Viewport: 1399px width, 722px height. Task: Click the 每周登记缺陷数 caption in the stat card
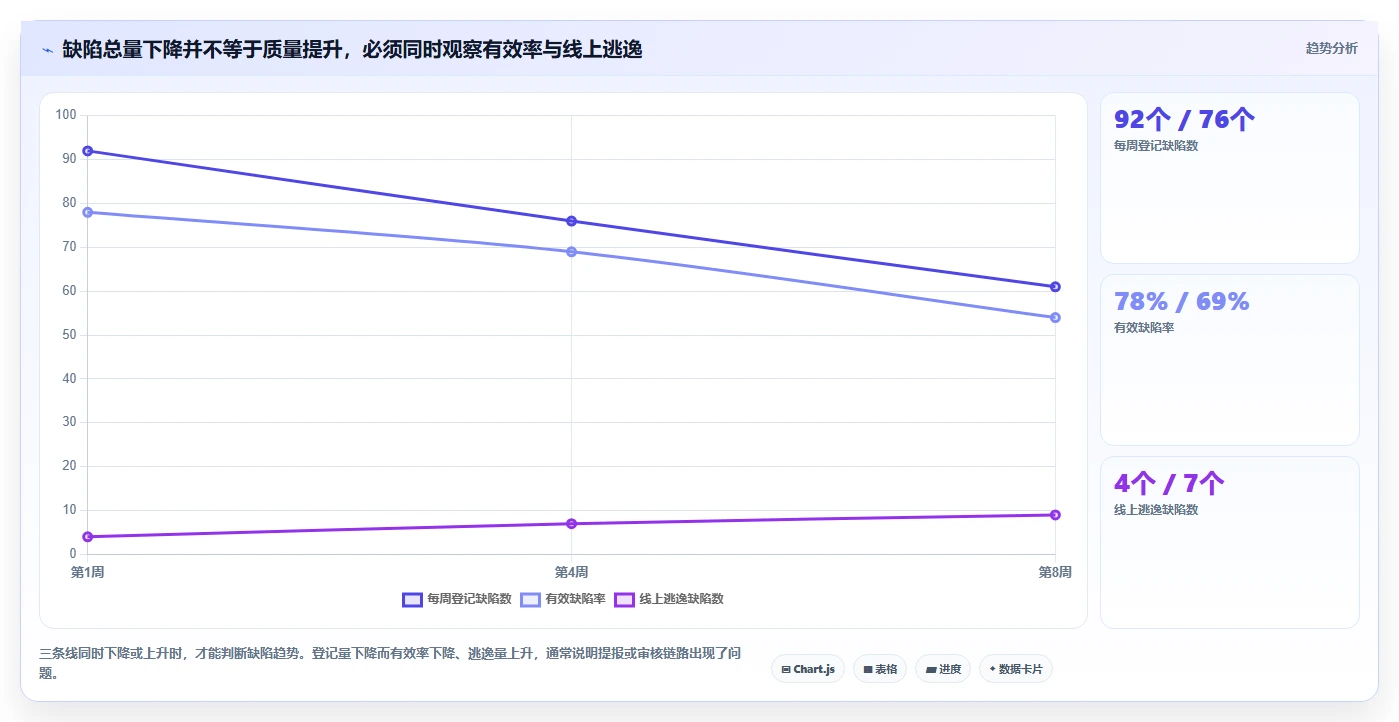click(1156, 145)
